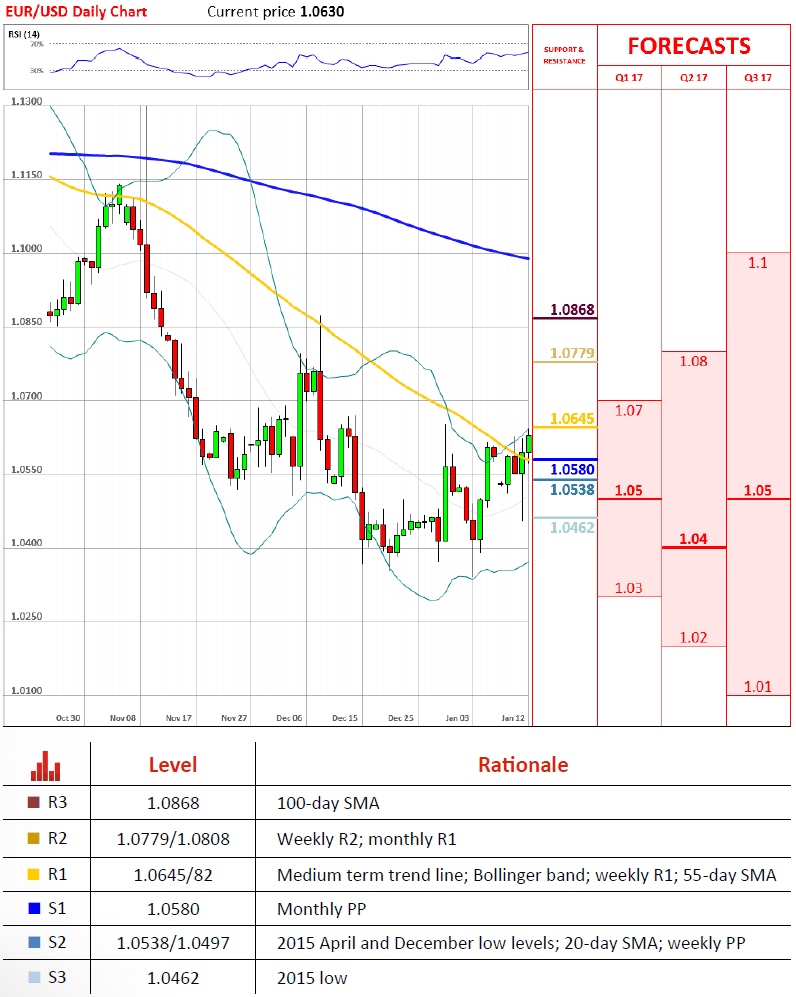The height and width of the screenshot is (997, 796).
Task: Click the 1.02 forecast value in Q2 17
Action: (694, 638)
